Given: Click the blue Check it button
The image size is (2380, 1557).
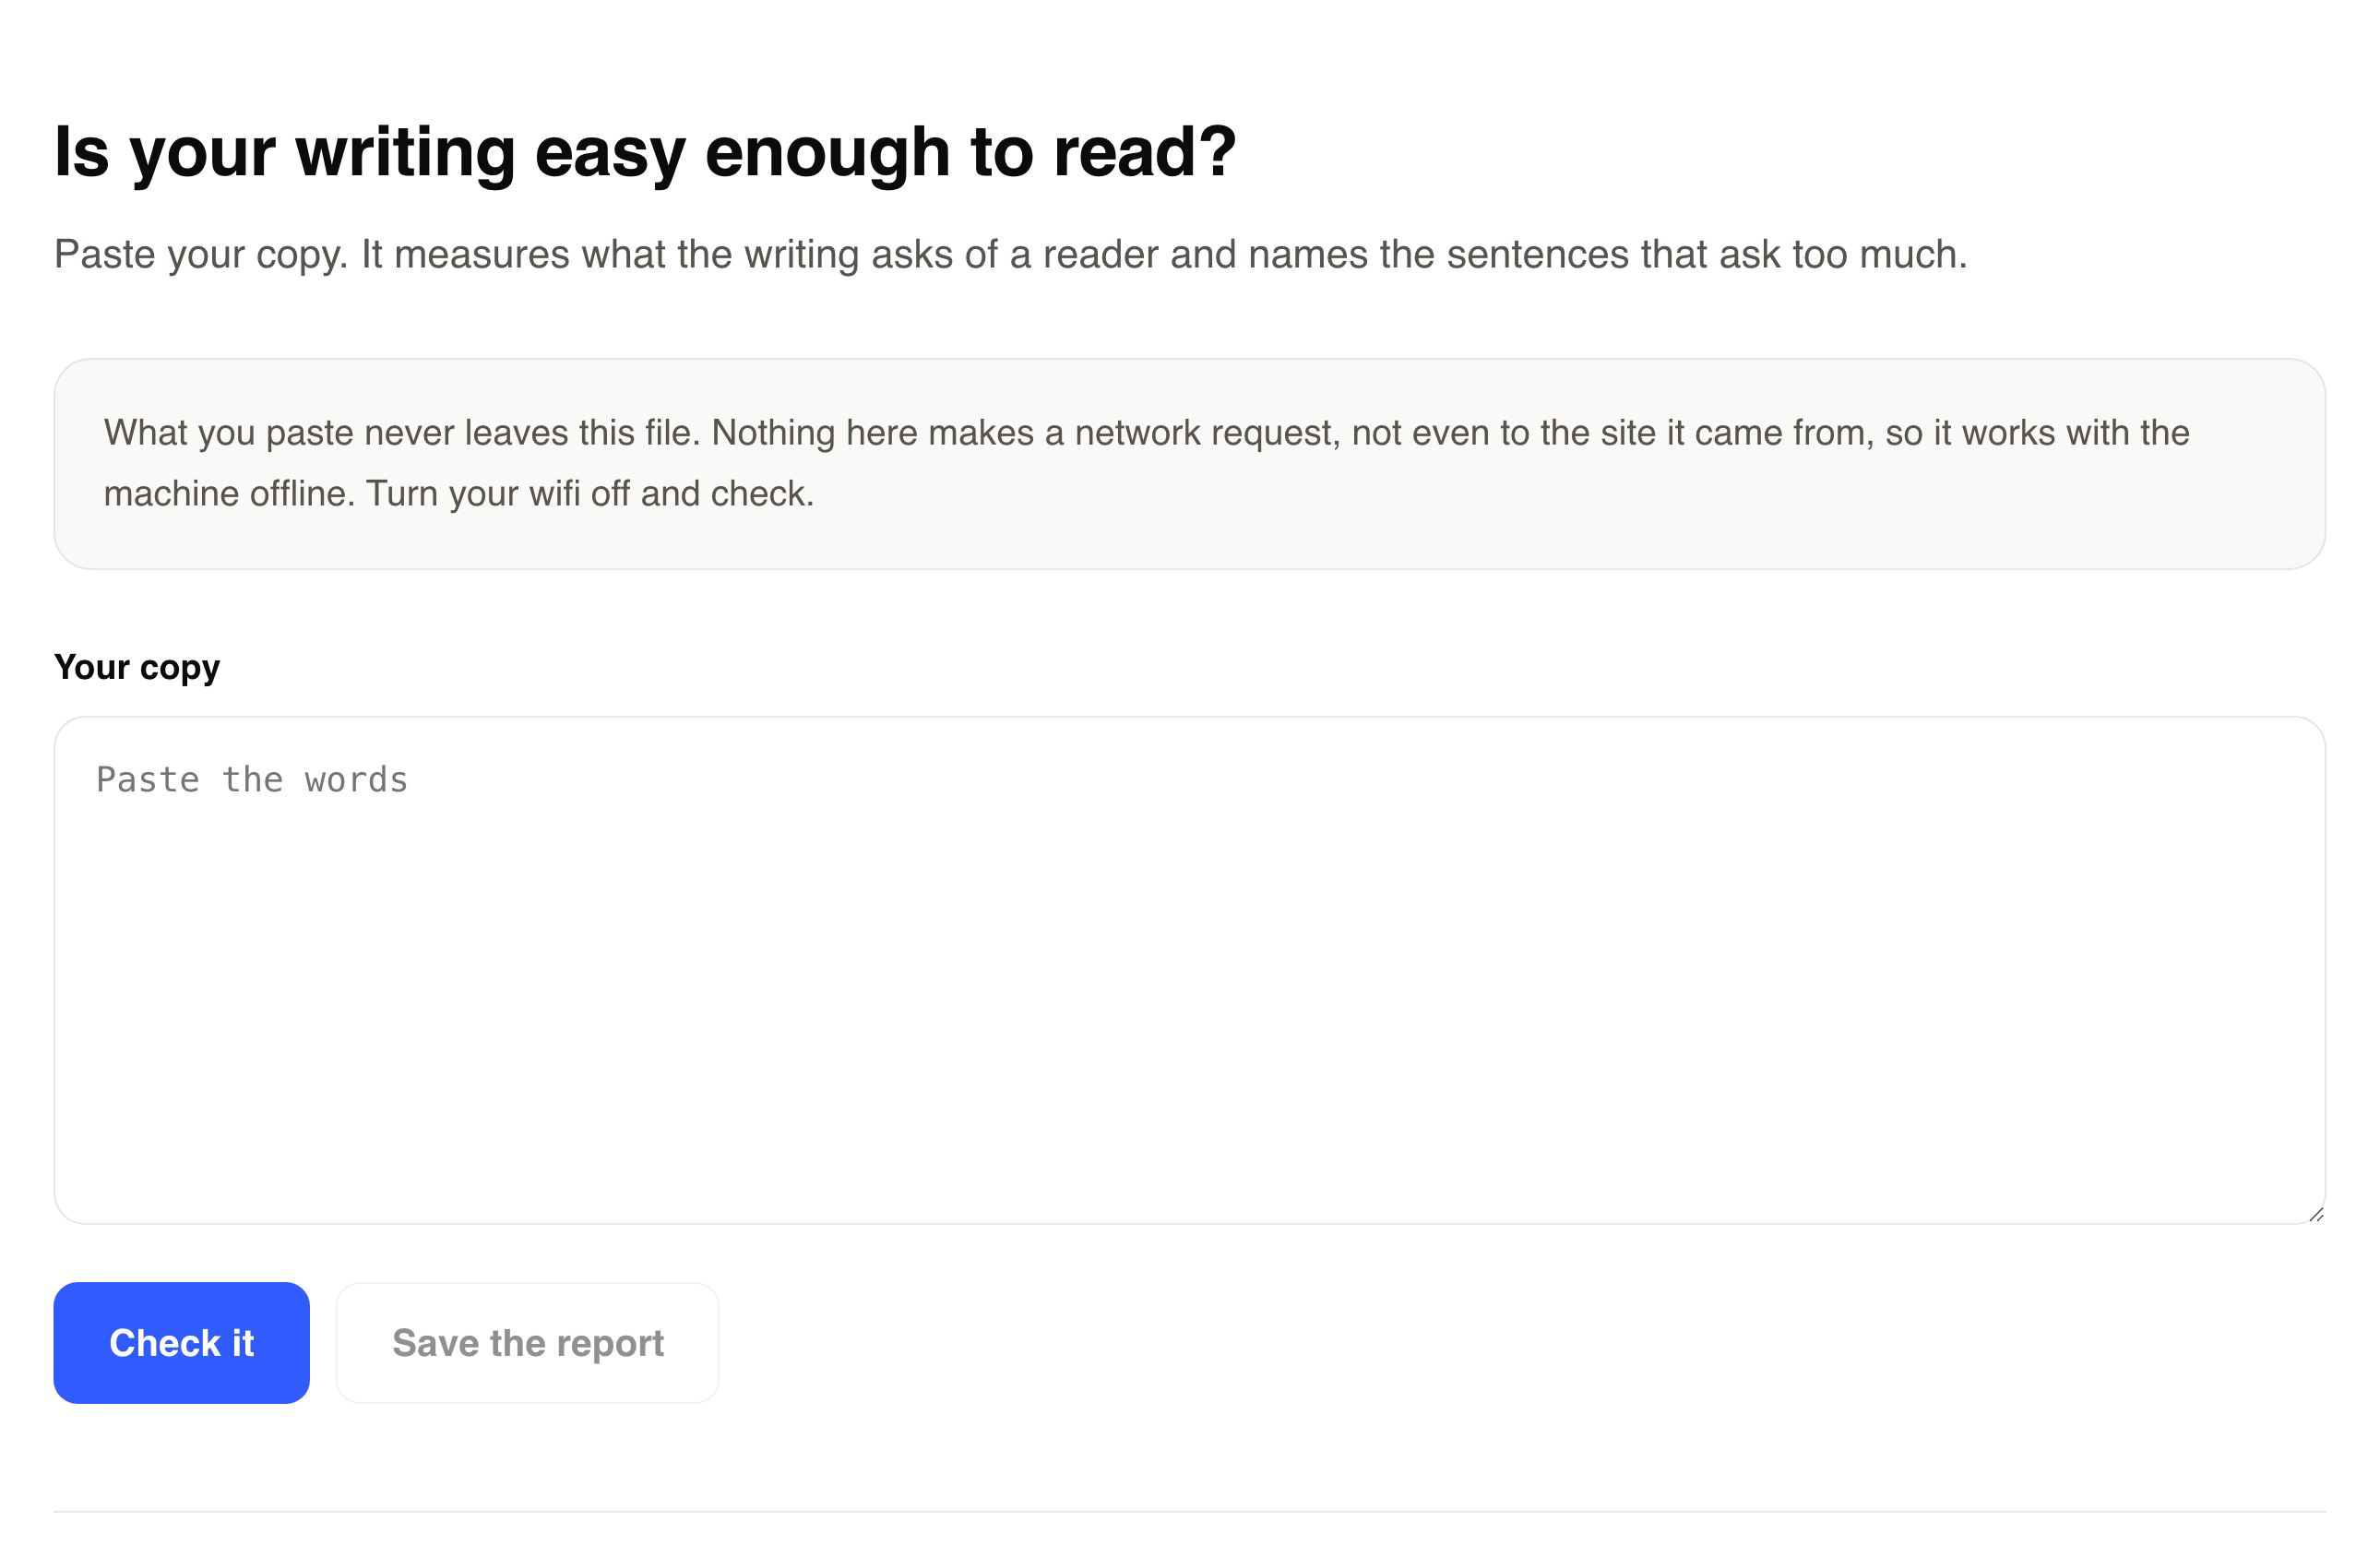Looking at the screenshot, I should 181,1342.
